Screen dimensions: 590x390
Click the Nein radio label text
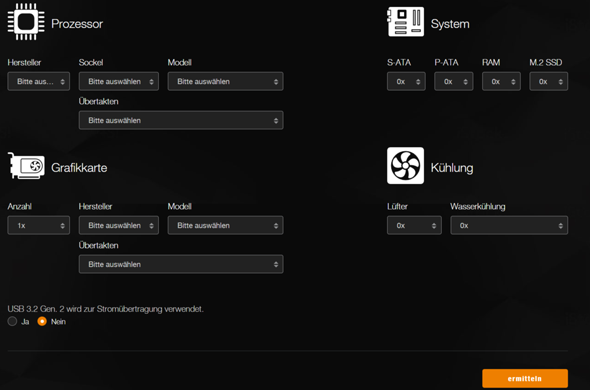58,321
